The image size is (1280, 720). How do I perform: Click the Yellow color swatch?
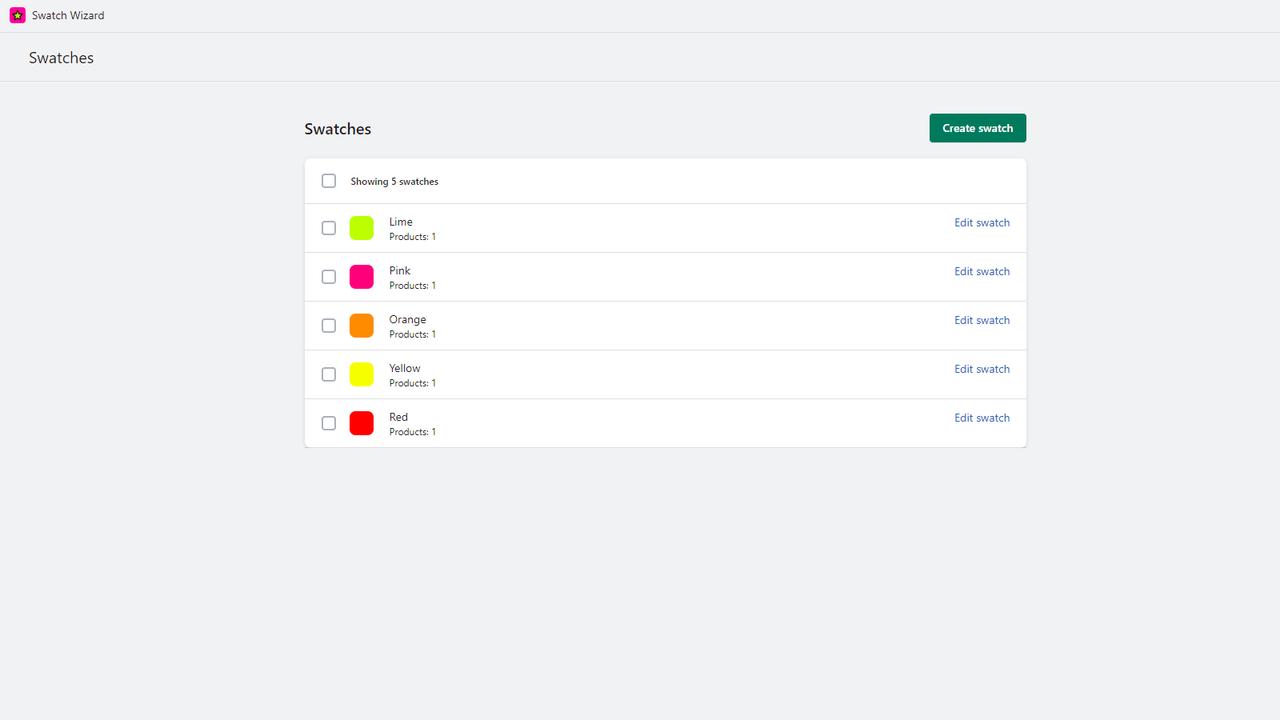click(x=361, y=374)
